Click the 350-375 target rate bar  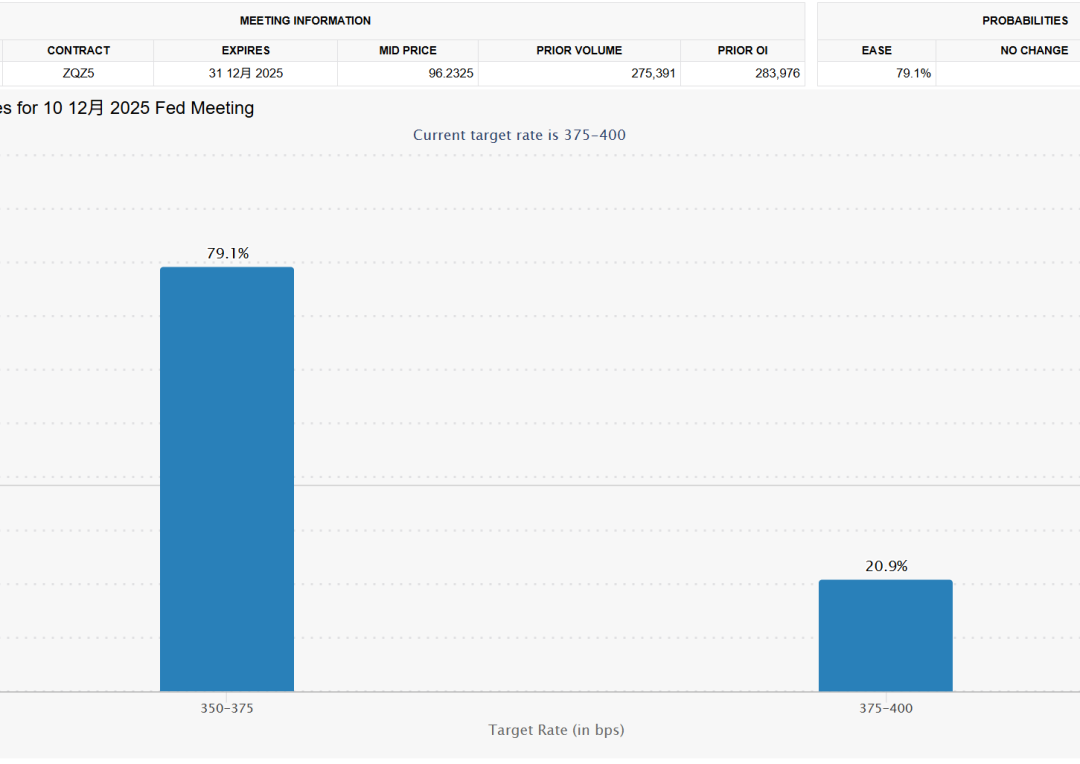227,479
